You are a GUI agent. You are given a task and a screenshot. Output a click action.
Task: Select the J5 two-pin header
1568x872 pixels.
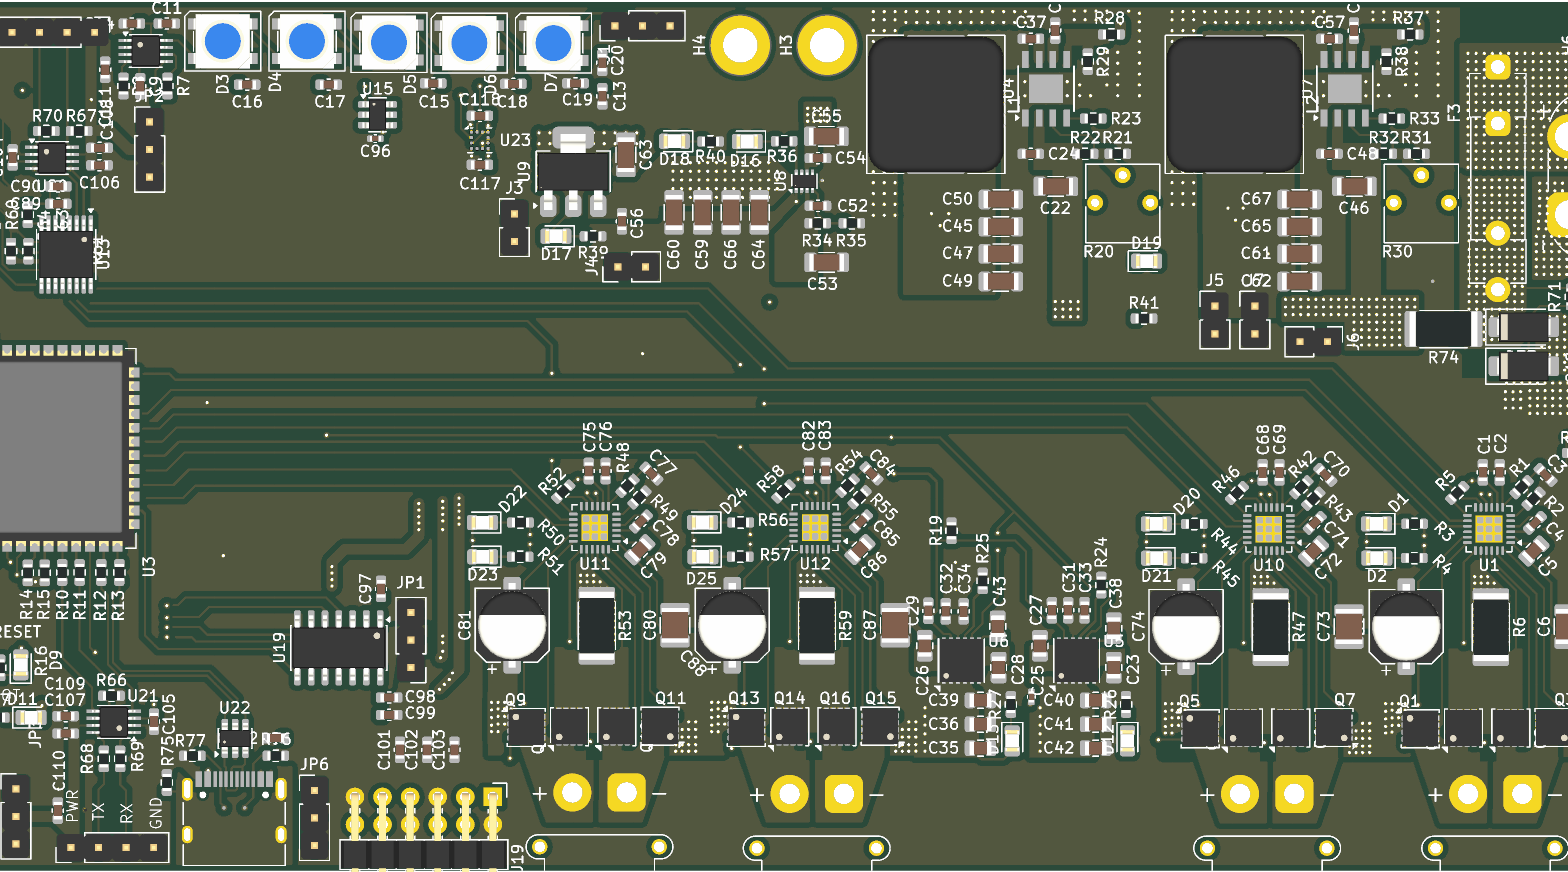(x=1214, y=319)
